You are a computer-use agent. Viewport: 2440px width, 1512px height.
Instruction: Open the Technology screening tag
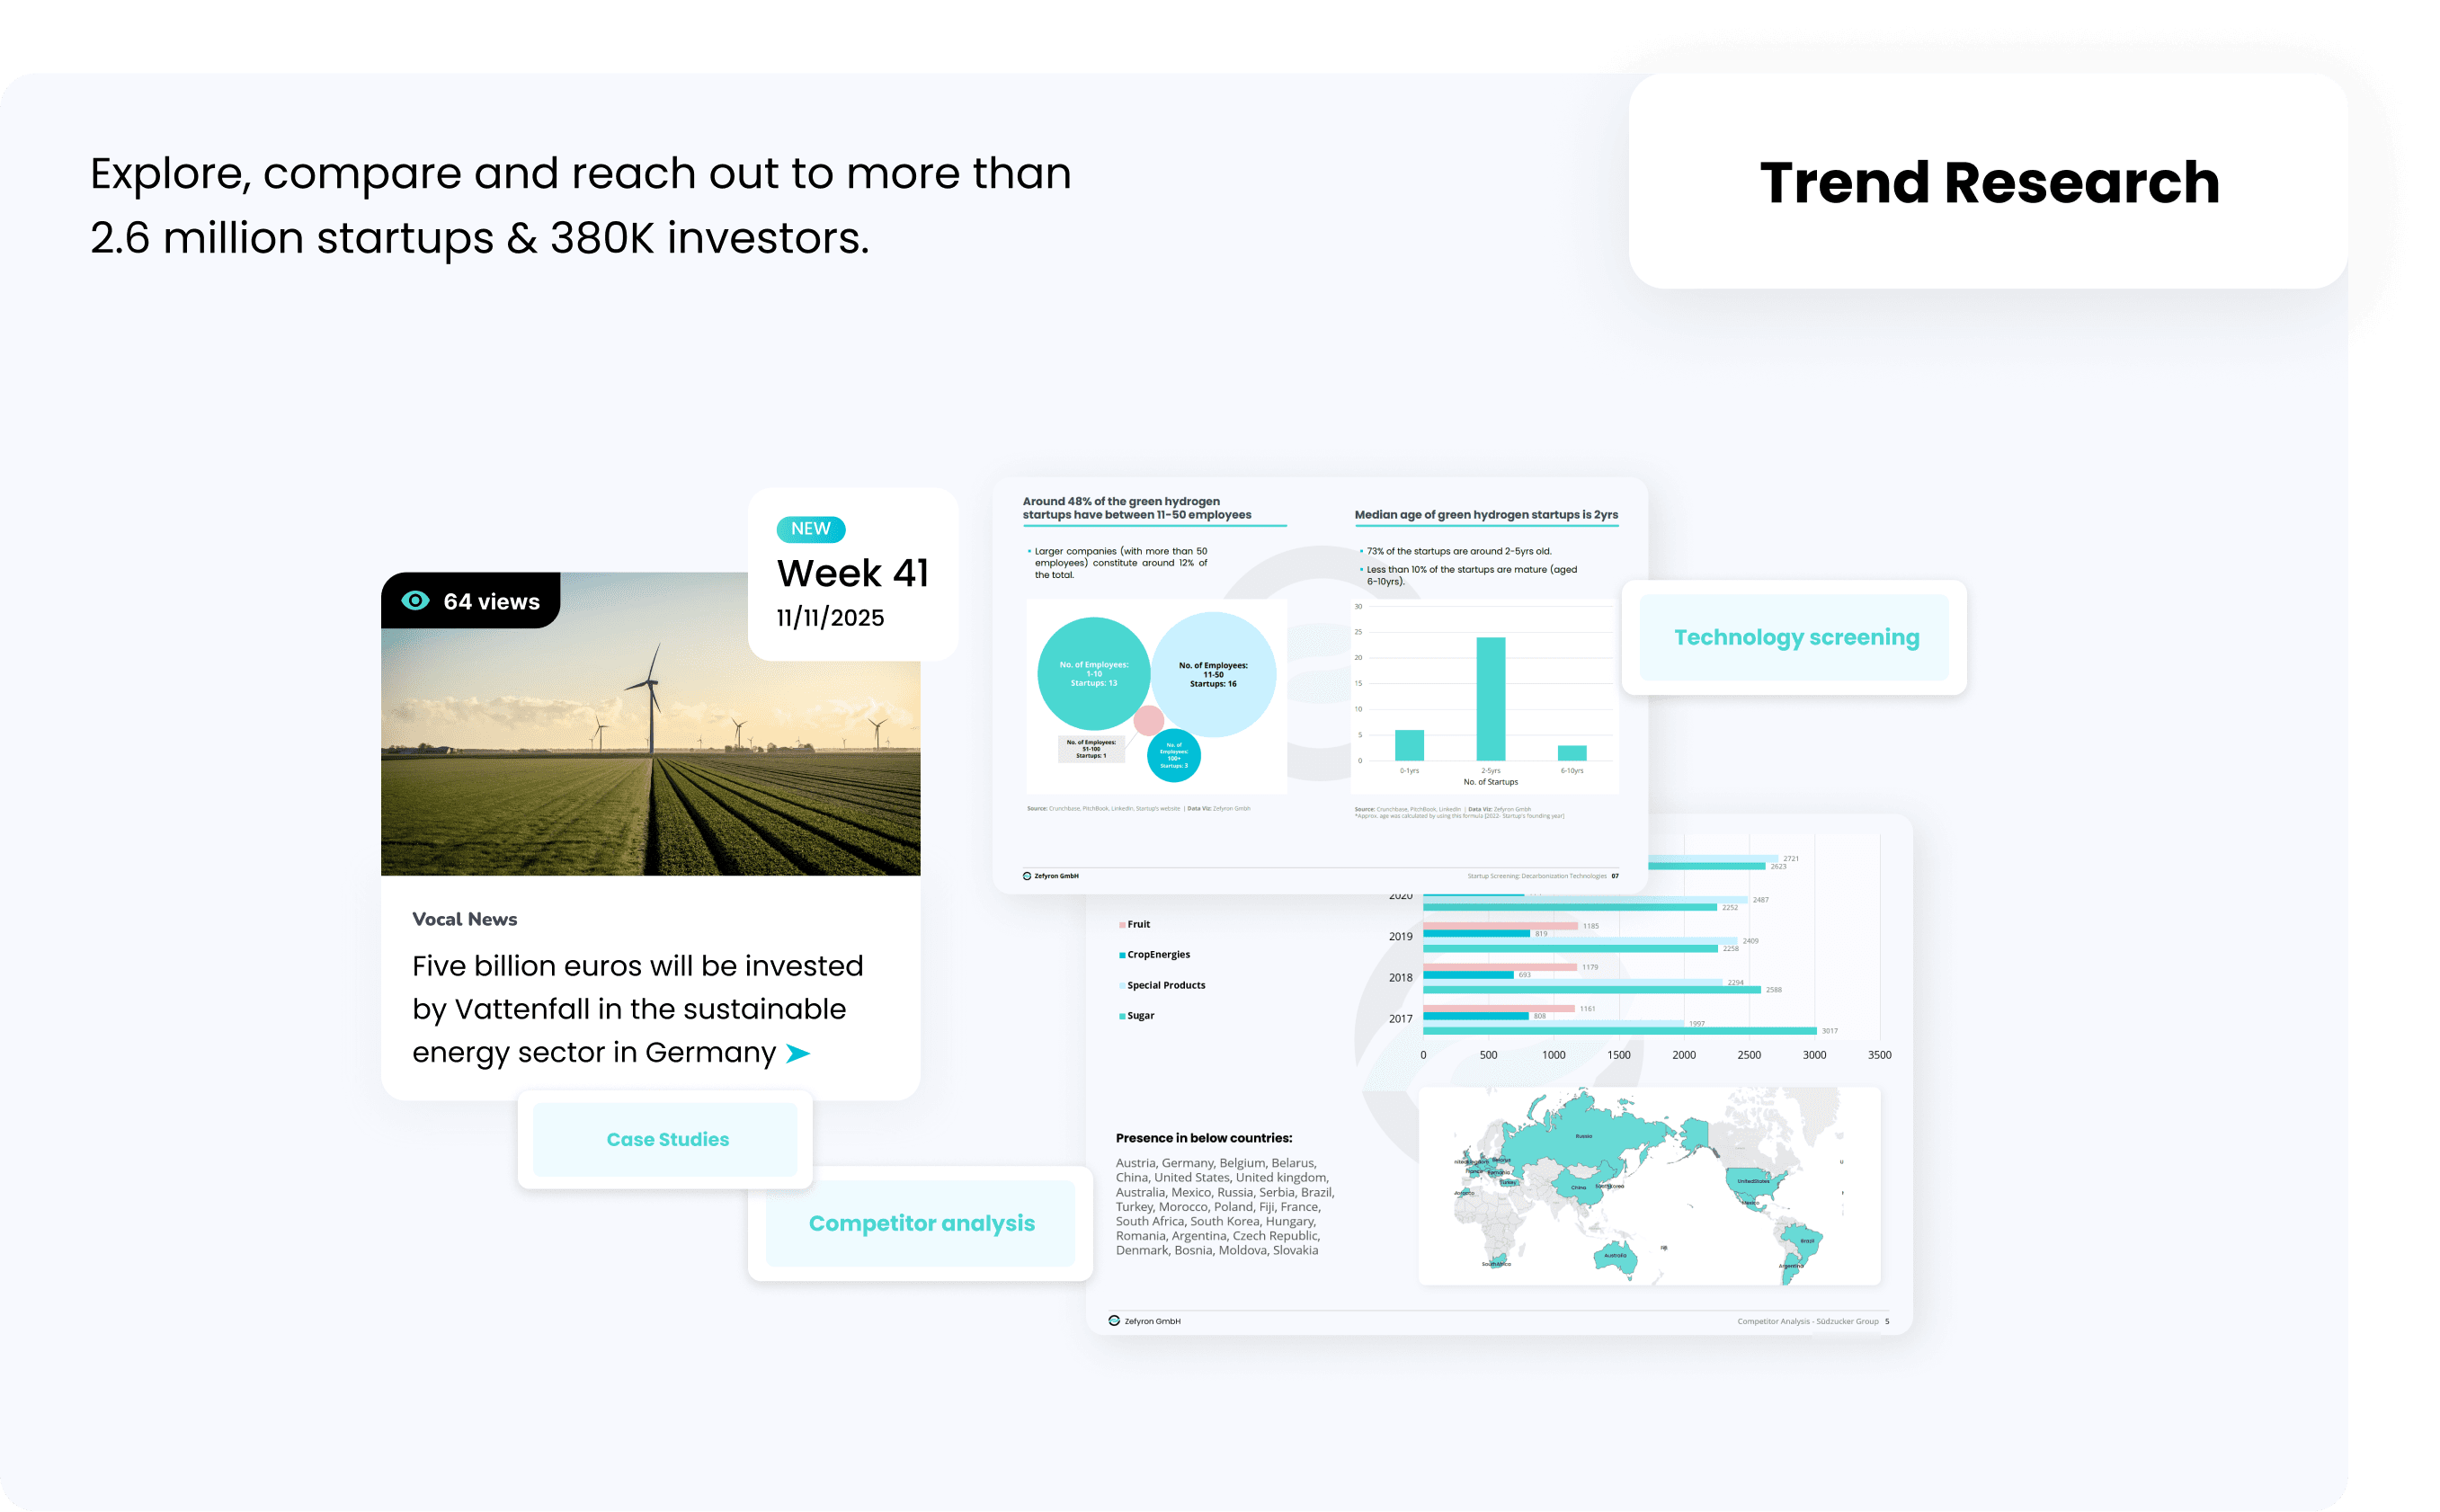1795,637
